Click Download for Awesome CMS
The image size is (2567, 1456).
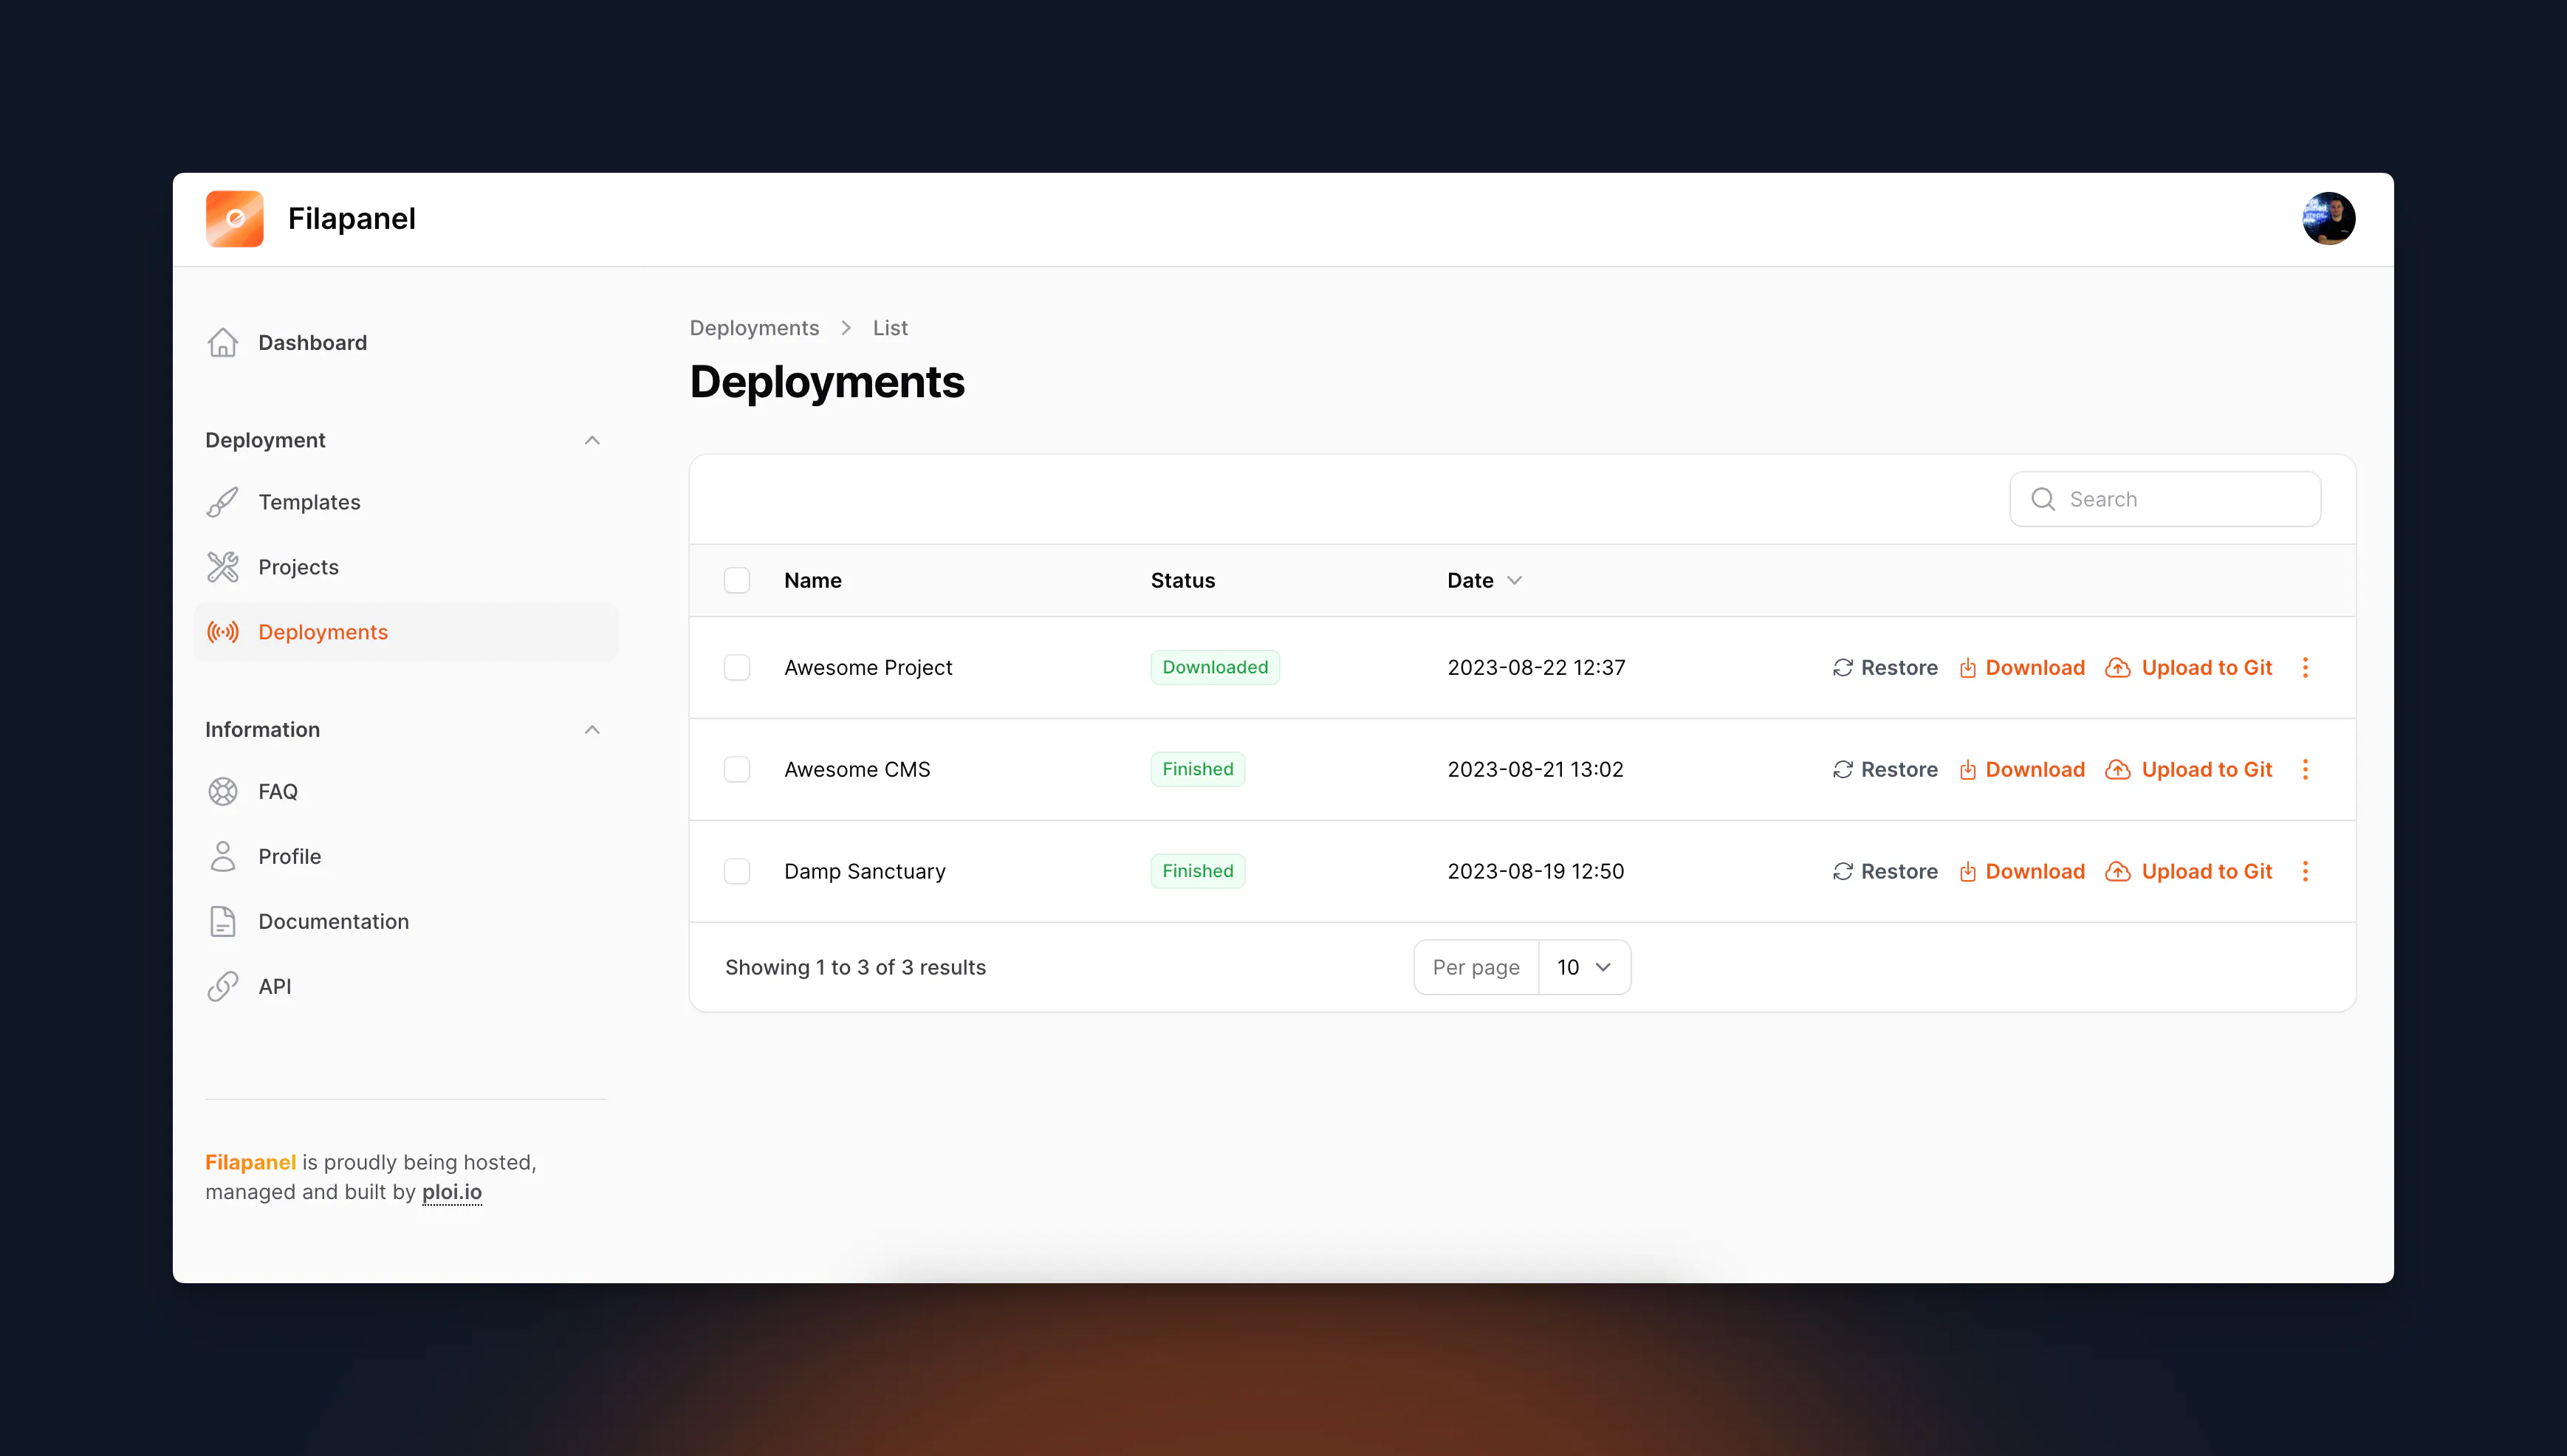click(x=2021, y=770)
